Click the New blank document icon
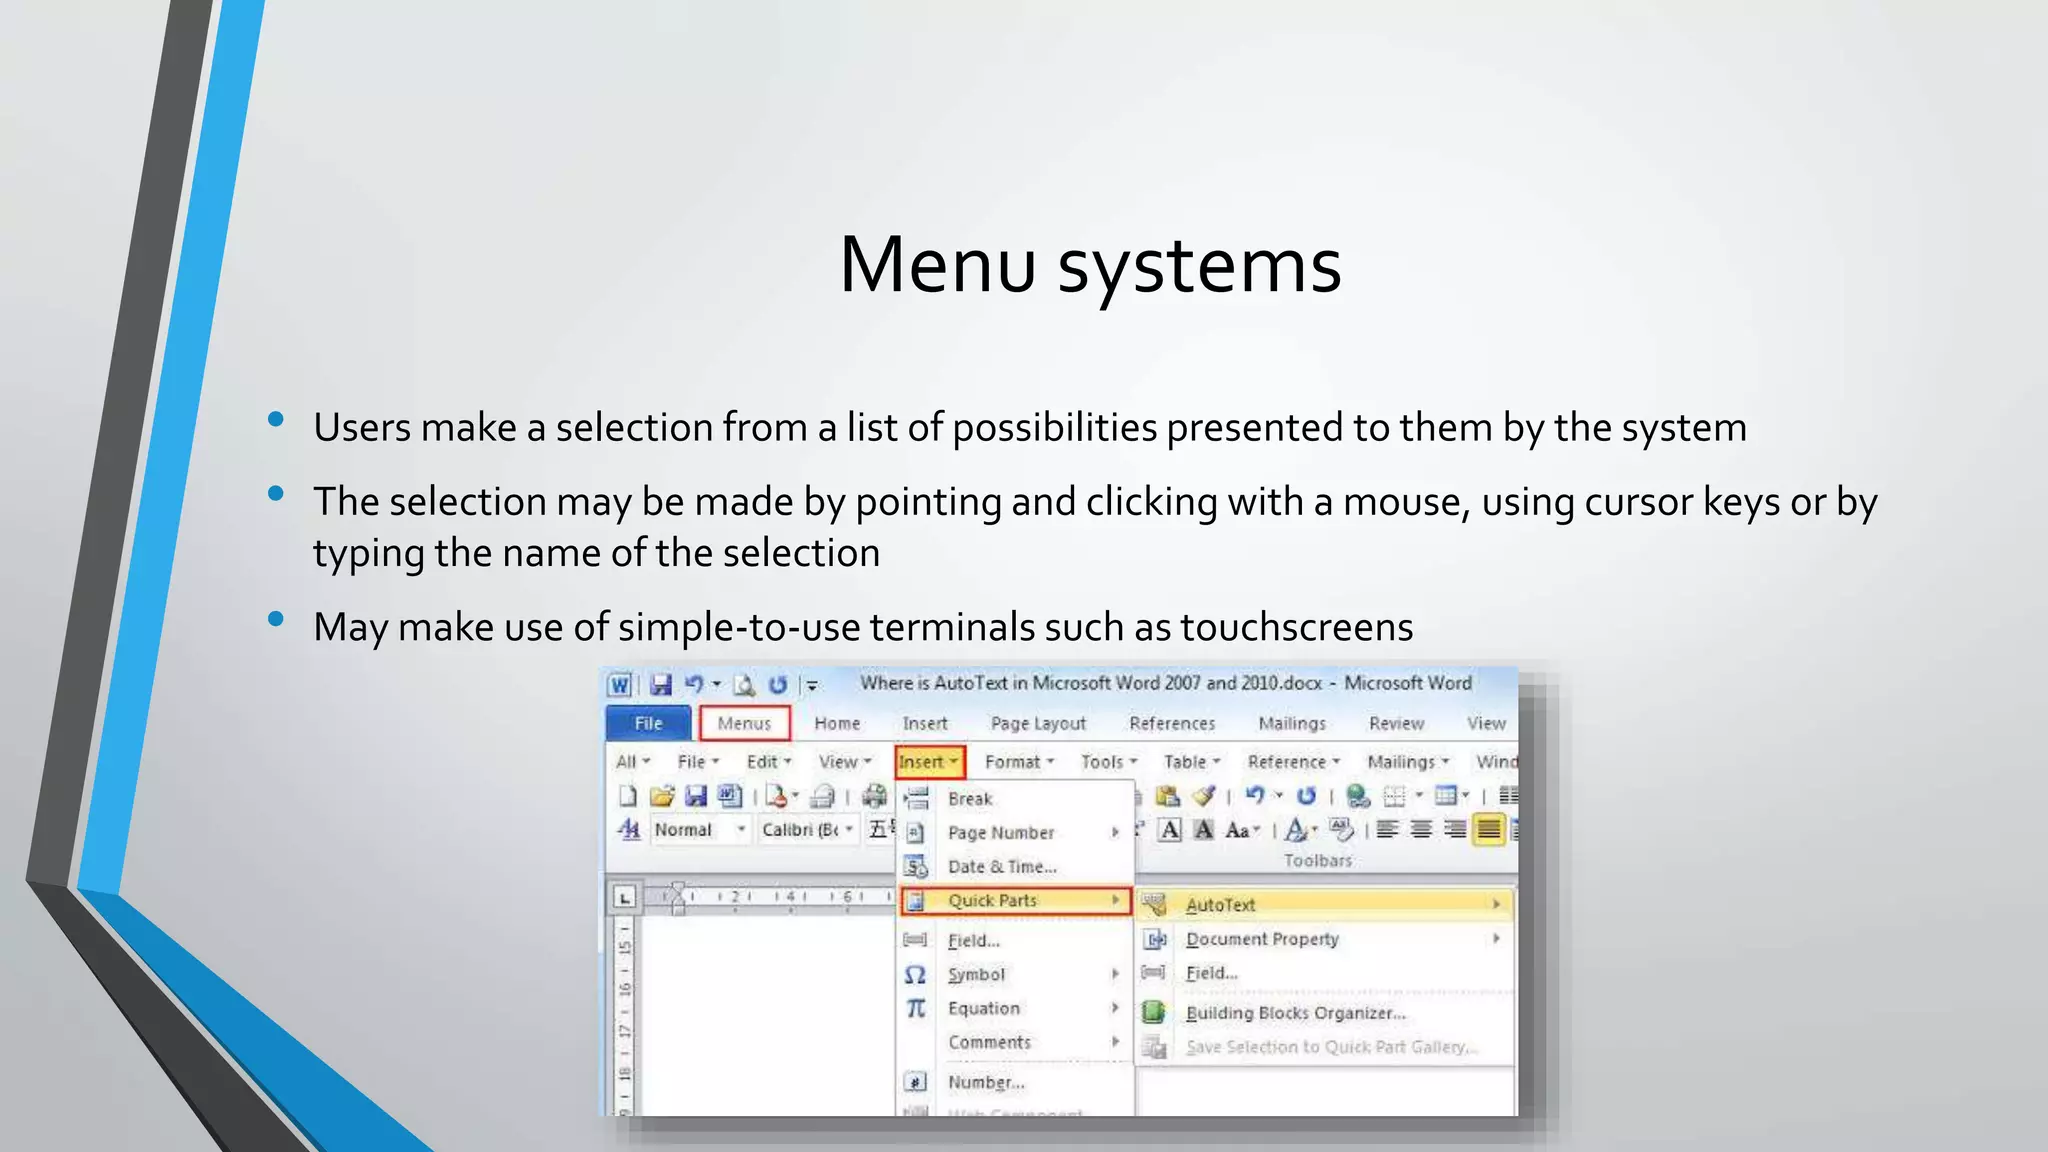The image size is (2048, 1152). tap(627, 796)
